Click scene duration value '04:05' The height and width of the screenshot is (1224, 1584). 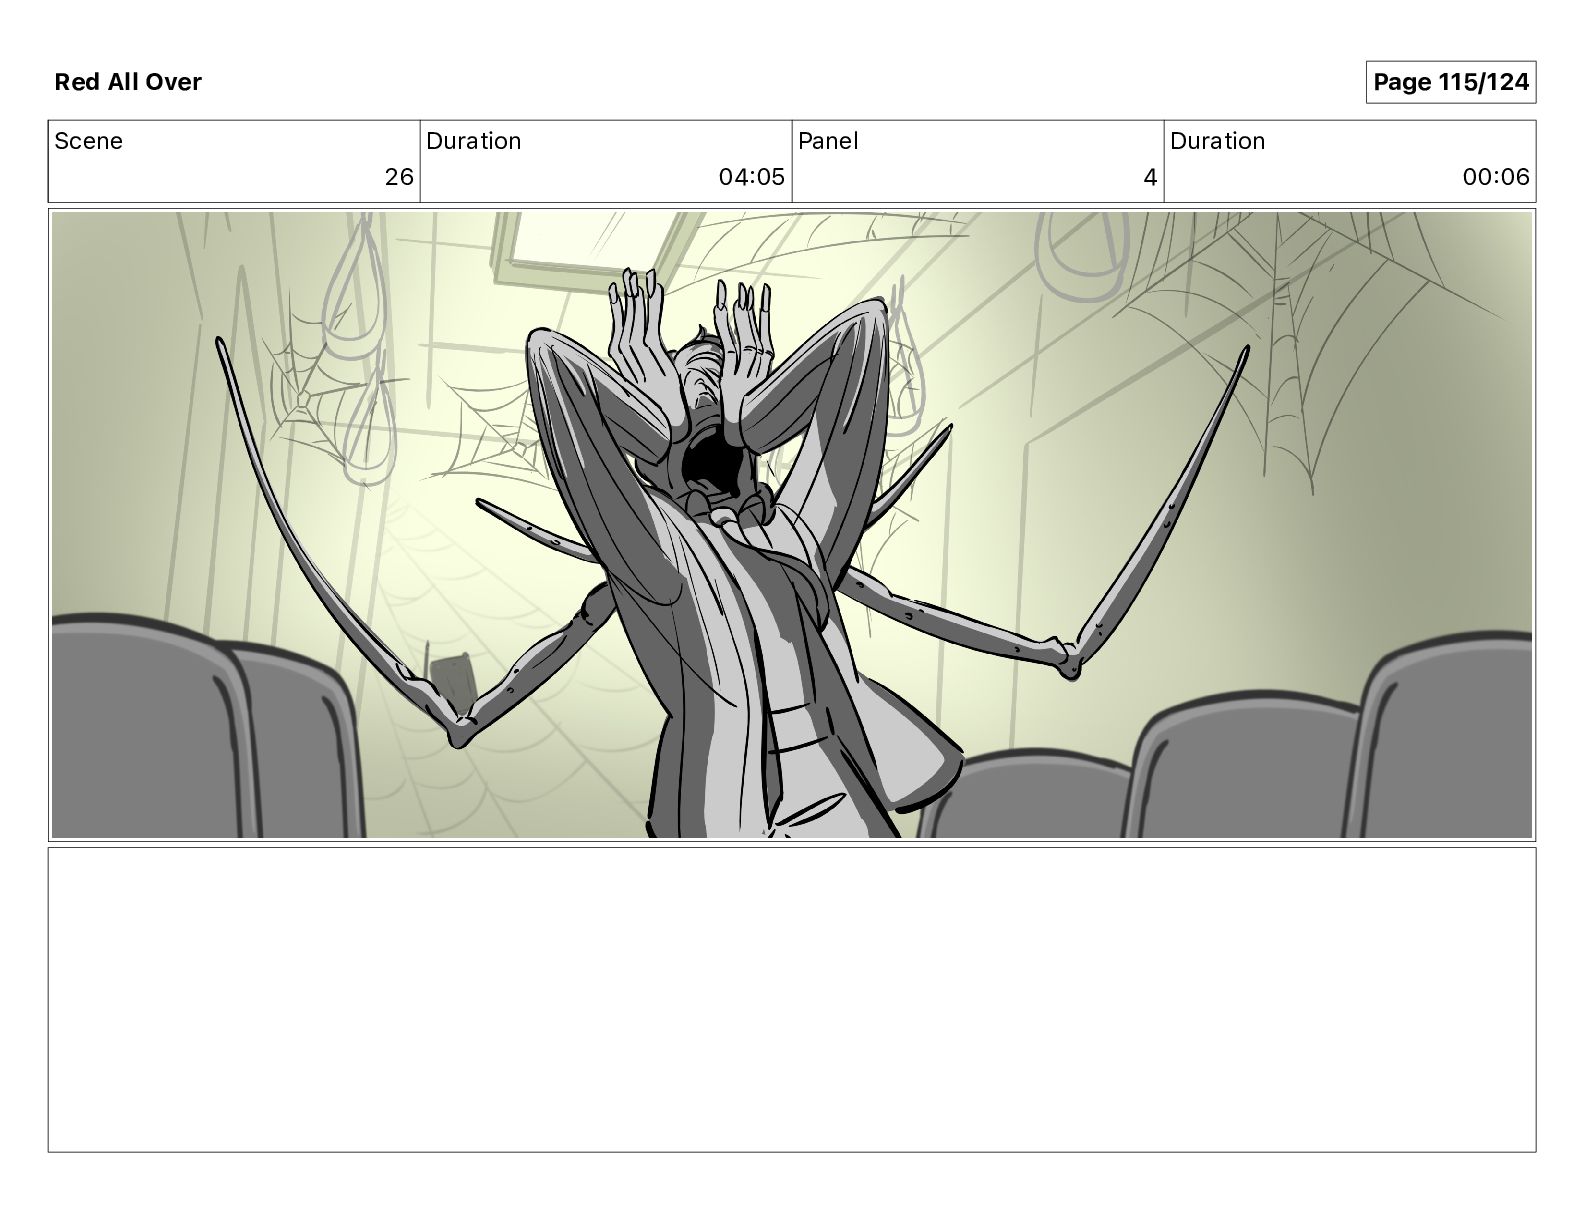pyautogui.click(x=751, y=177)
